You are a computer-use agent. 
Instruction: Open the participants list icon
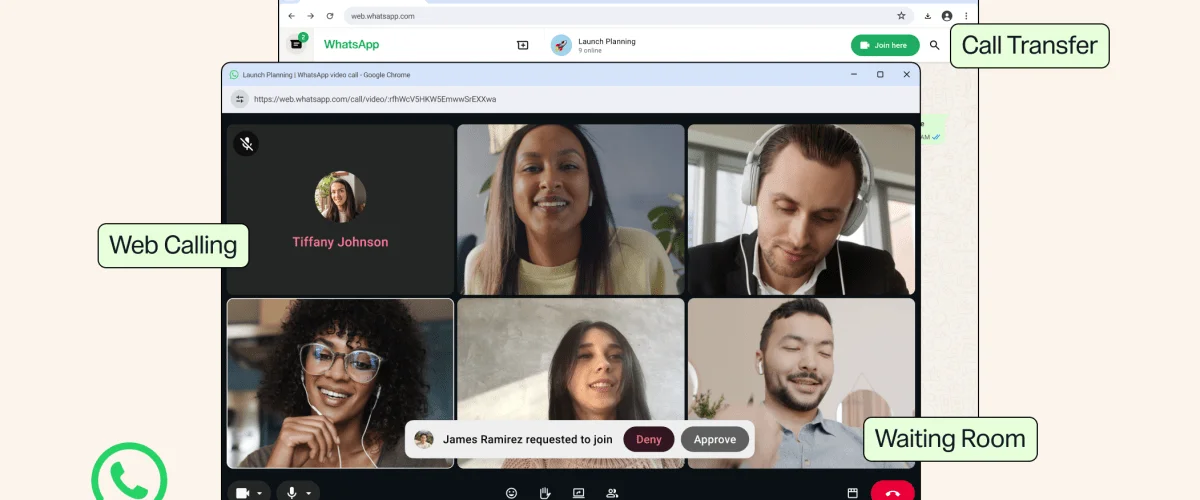pos(612,493)
